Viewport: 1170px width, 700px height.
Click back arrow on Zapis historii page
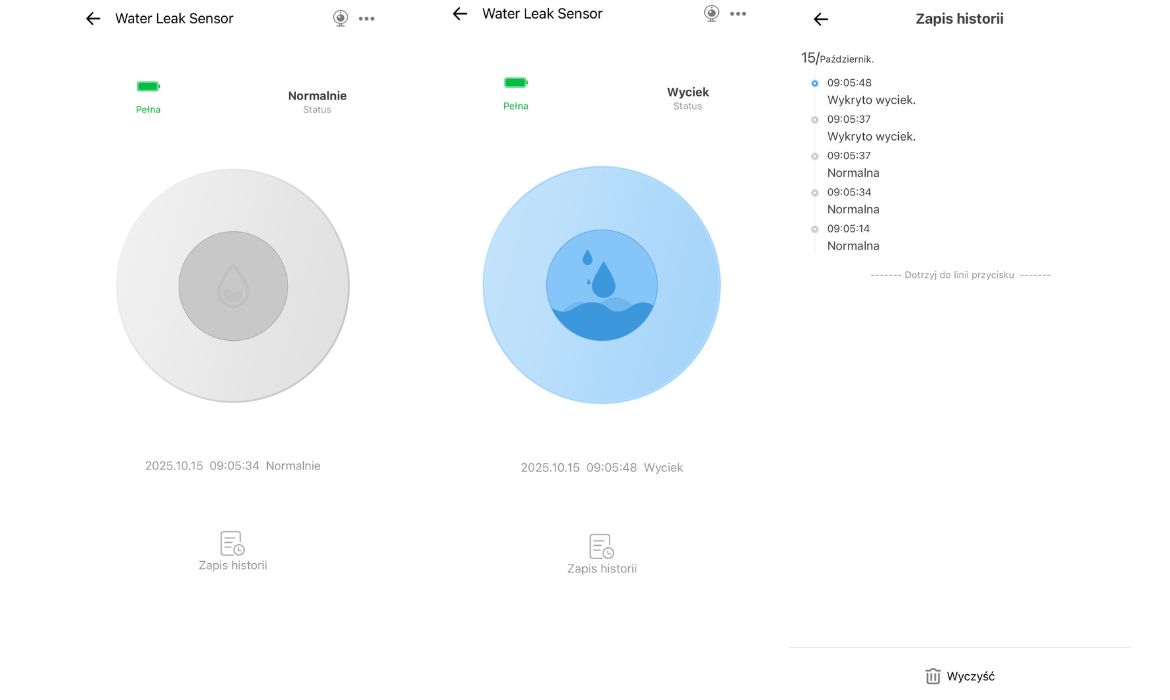(821, 20)
